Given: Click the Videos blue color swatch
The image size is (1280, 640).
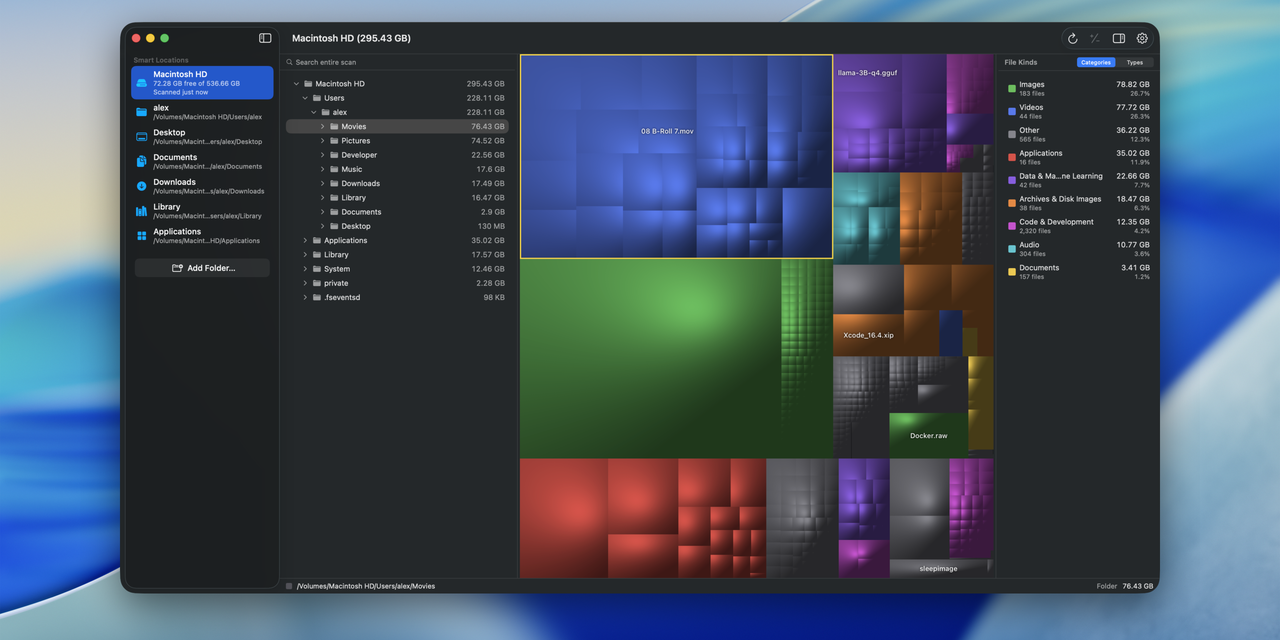Looking at the screenshot, I should pyautogui.click(x=1012, y=112).
